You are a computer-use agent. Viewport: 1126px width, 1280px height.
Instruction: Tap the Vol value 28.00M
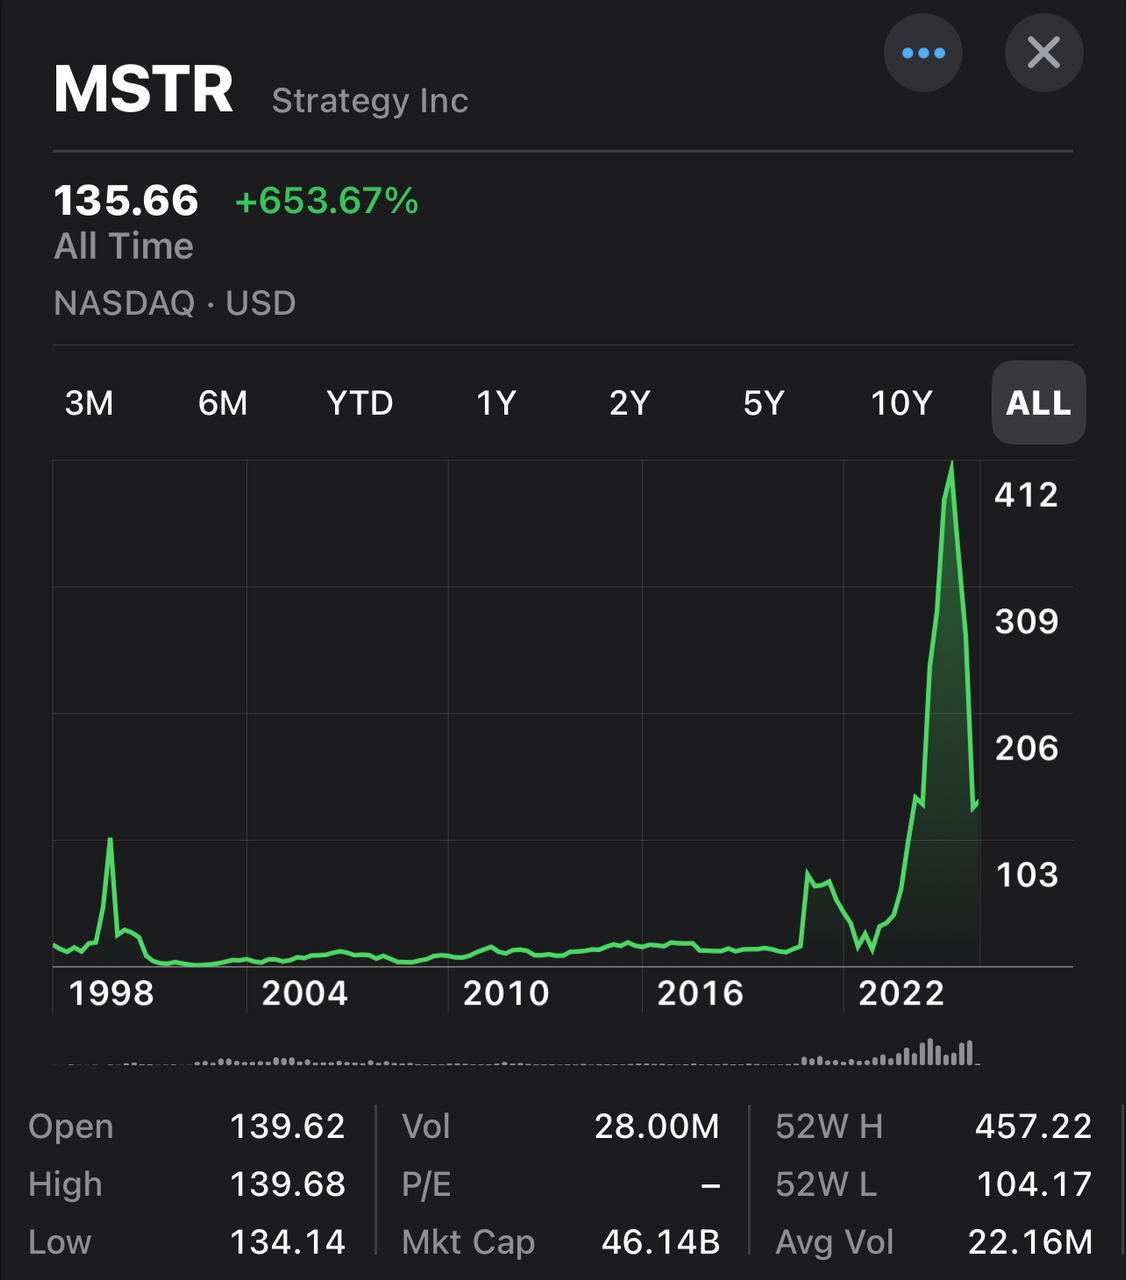click(x=657, y=1126)
